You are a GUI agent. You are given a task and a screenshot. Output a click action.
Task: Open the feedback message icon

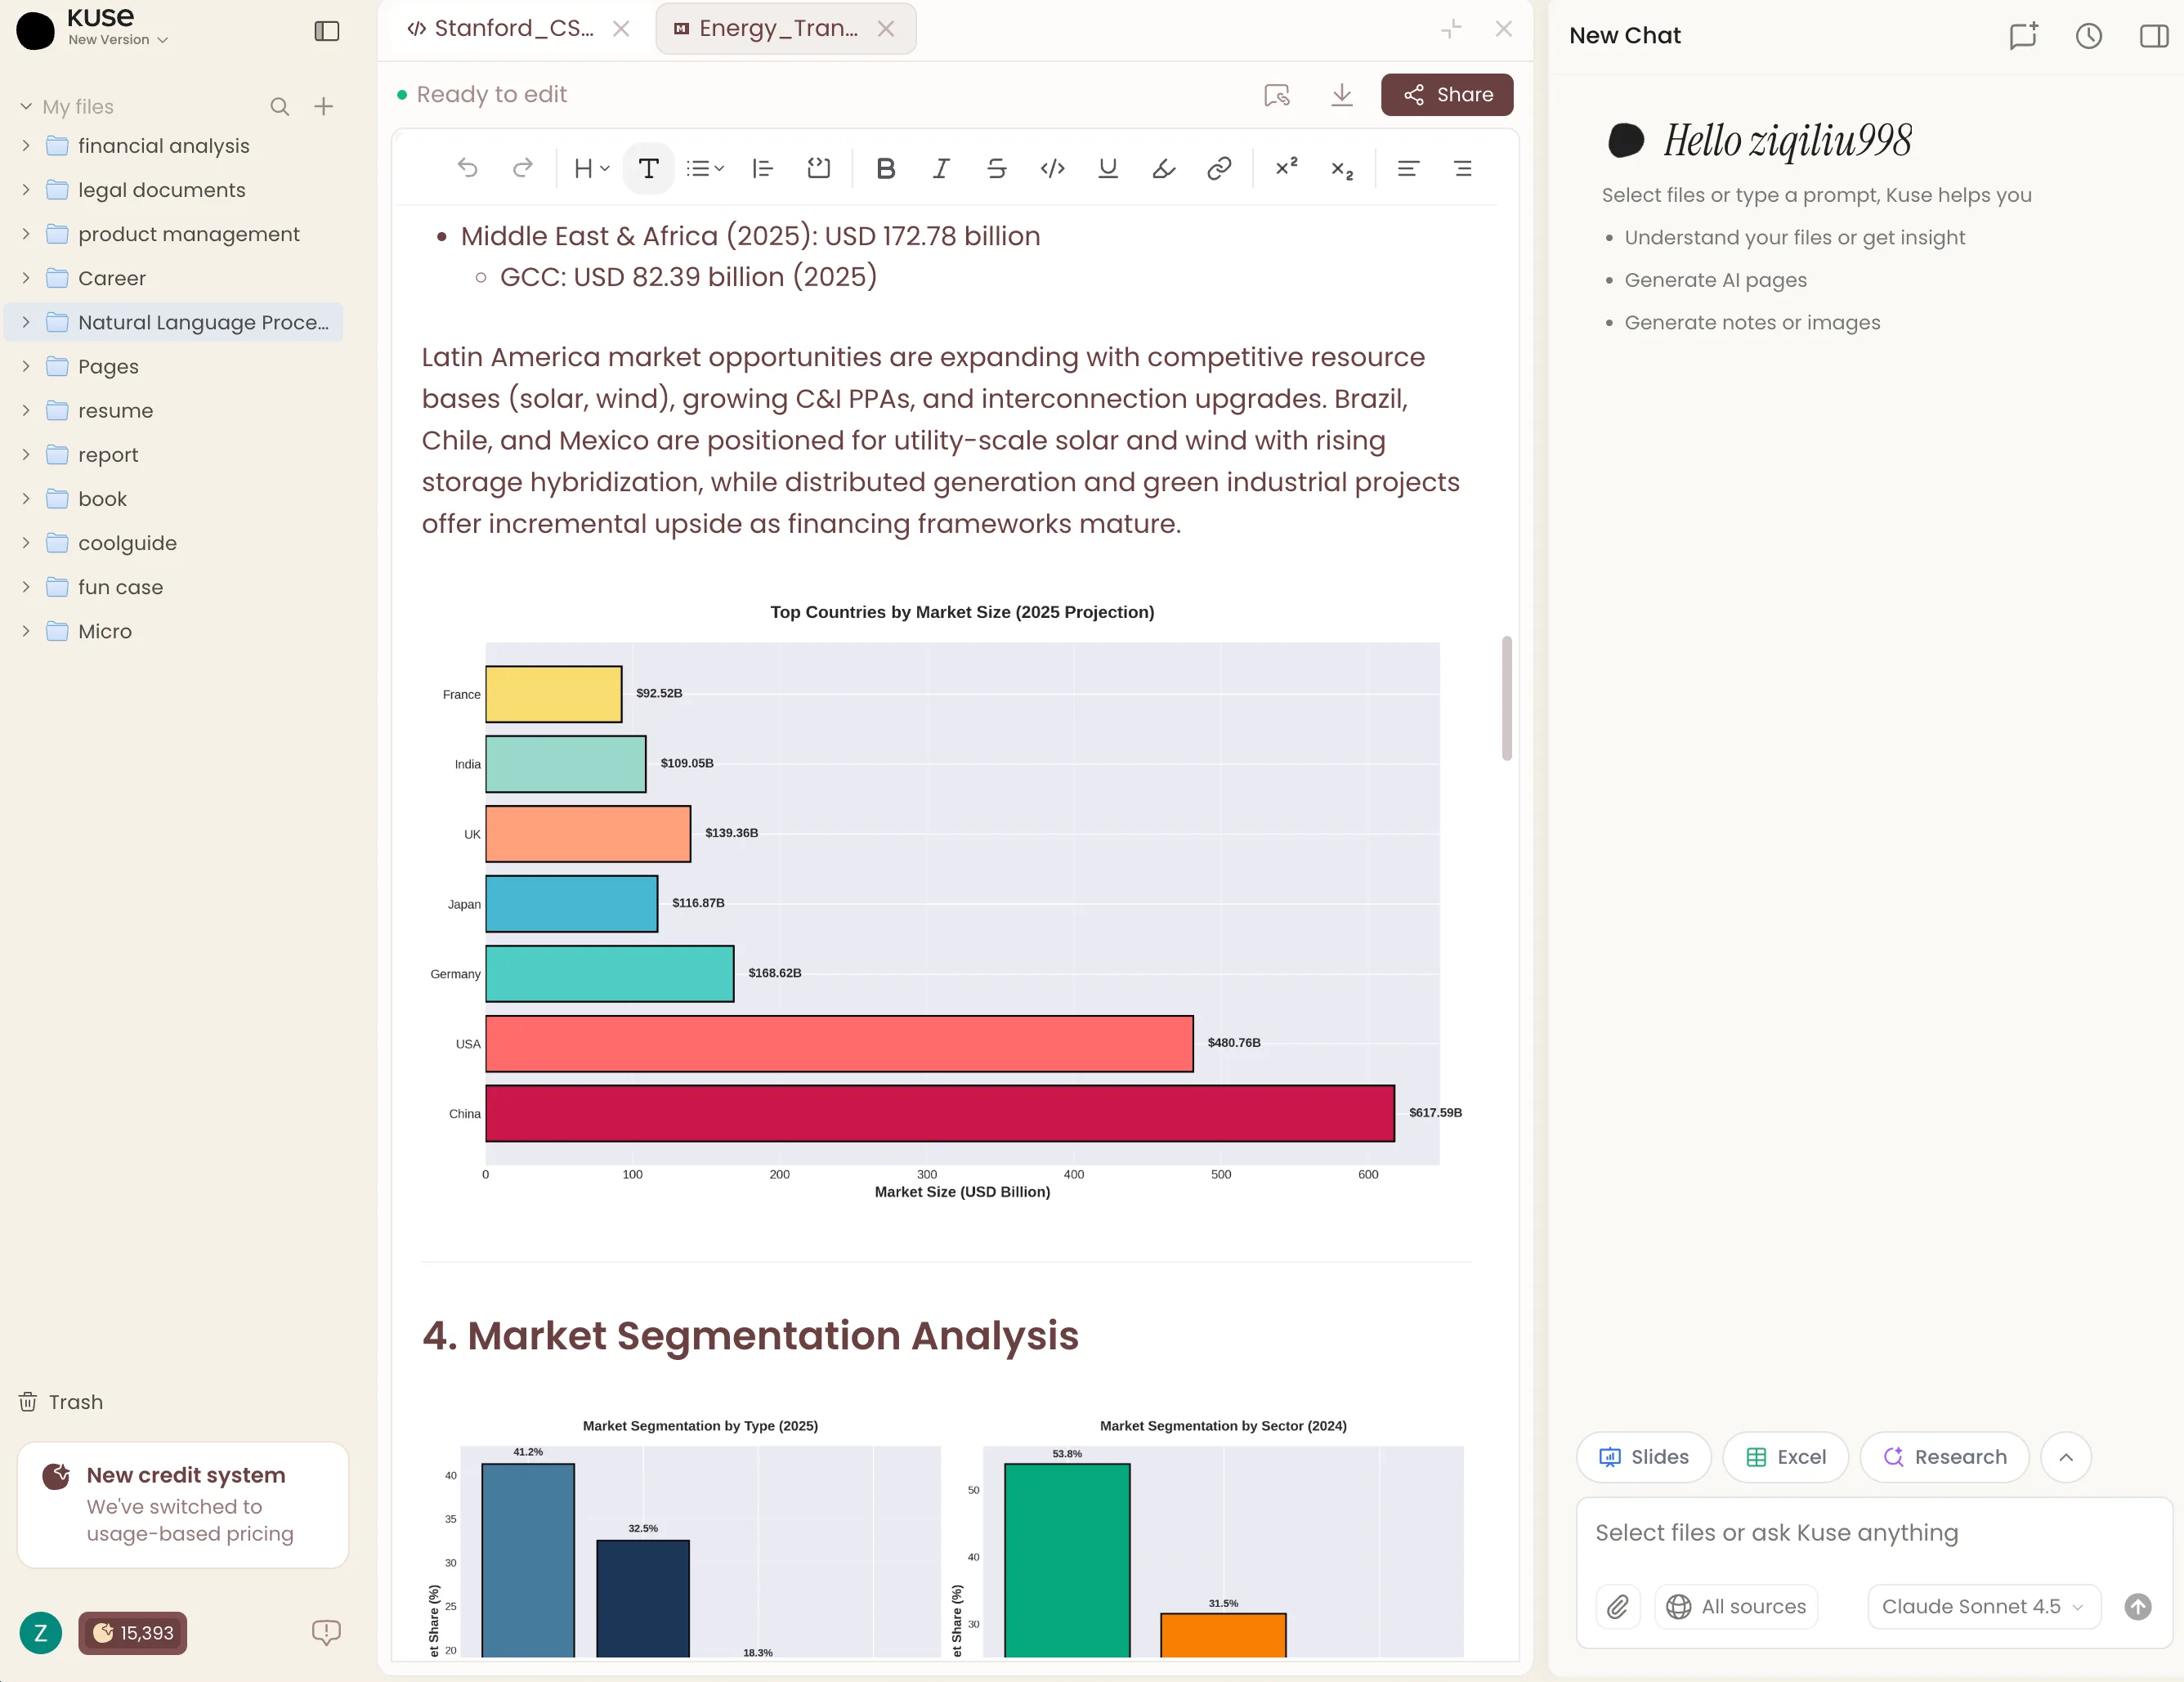pos(326,1633)
